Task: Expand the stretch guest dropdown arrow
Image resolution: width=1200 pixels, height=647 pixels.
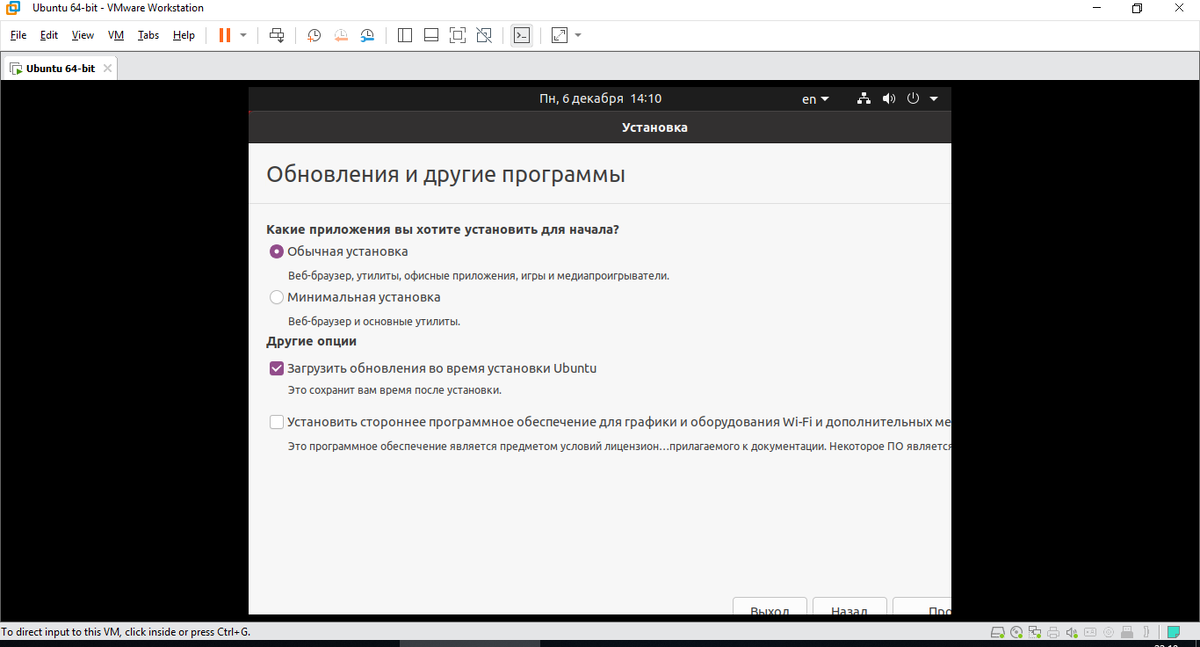Action: pyautogui.click(x=578, y=35)
